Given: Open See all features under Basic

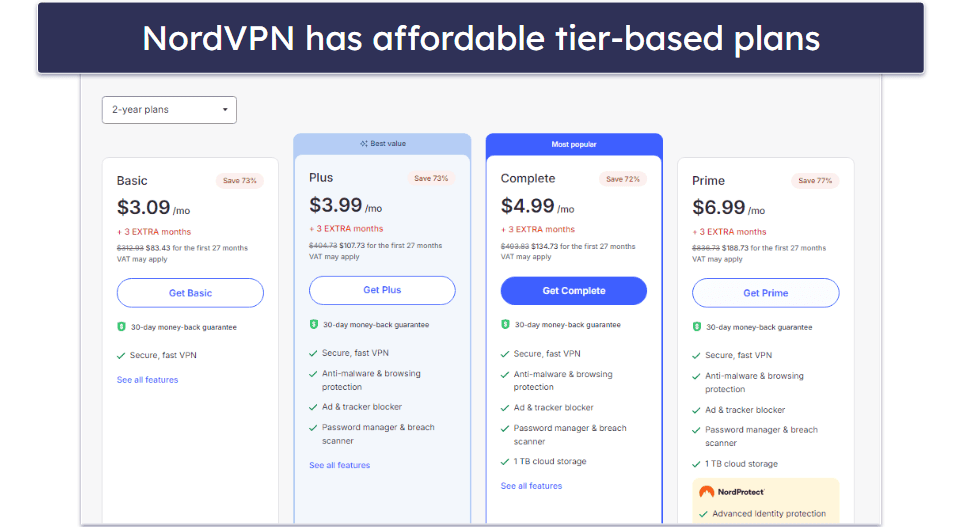Looking at the screenshot, I should (148, 380).
